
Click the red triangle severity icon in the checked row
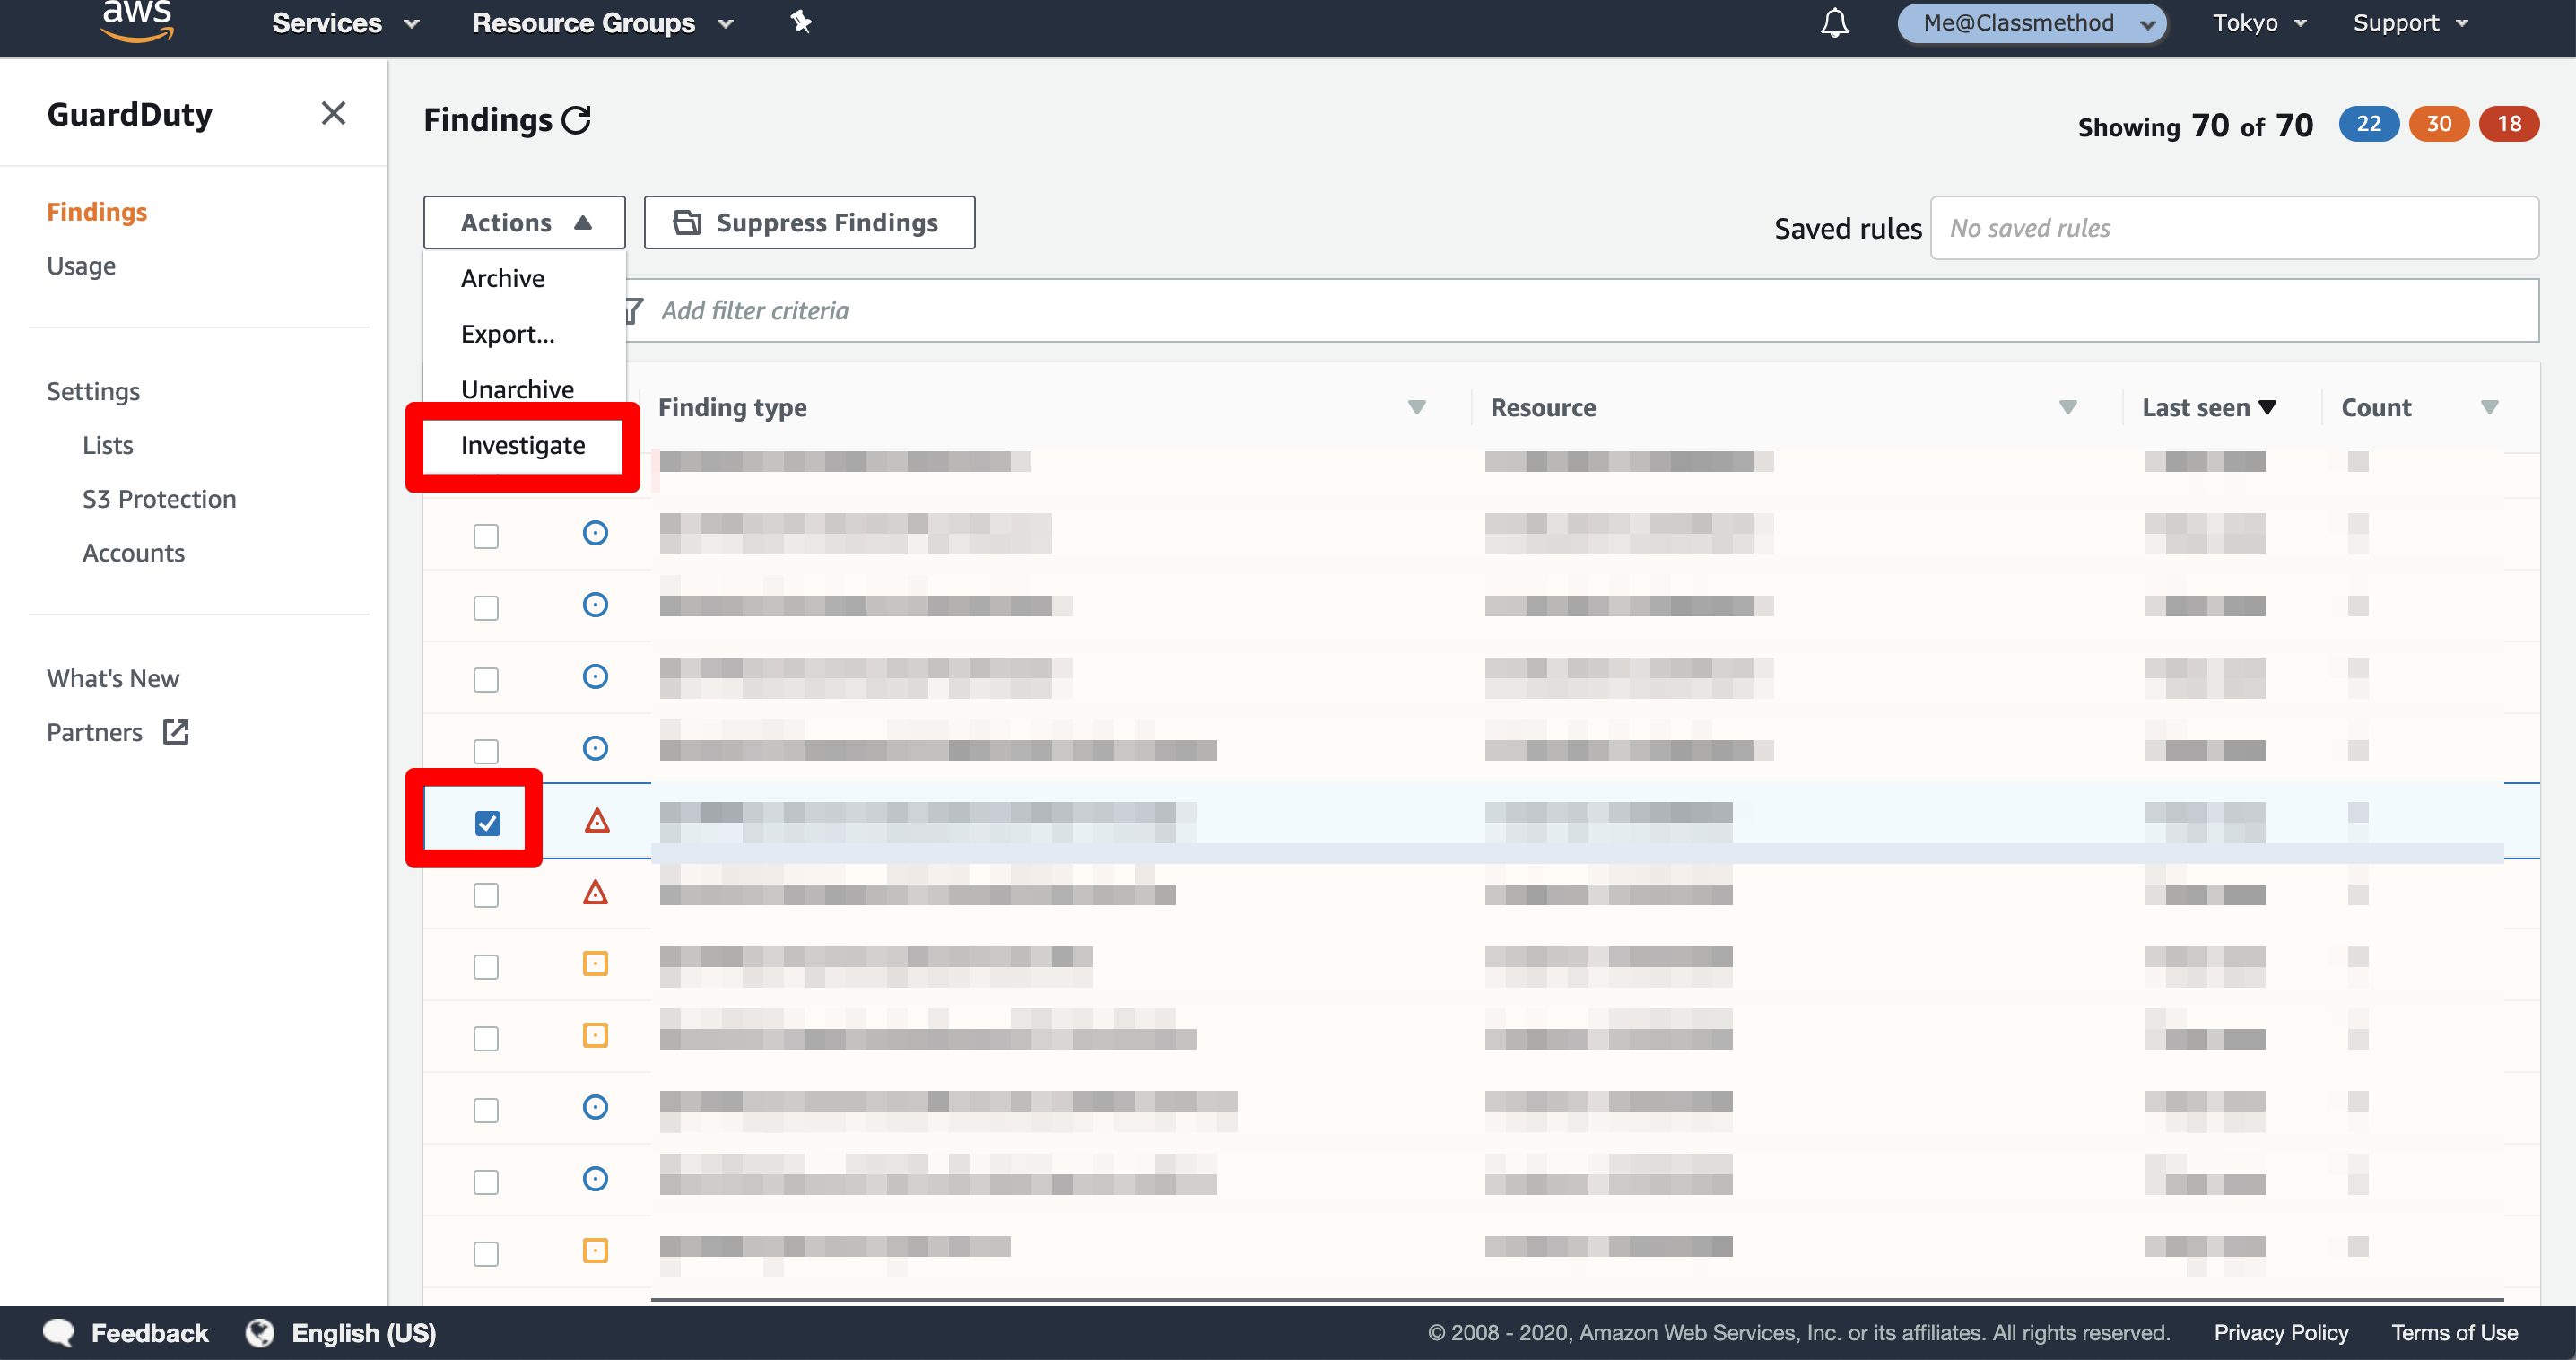point(597,821)
